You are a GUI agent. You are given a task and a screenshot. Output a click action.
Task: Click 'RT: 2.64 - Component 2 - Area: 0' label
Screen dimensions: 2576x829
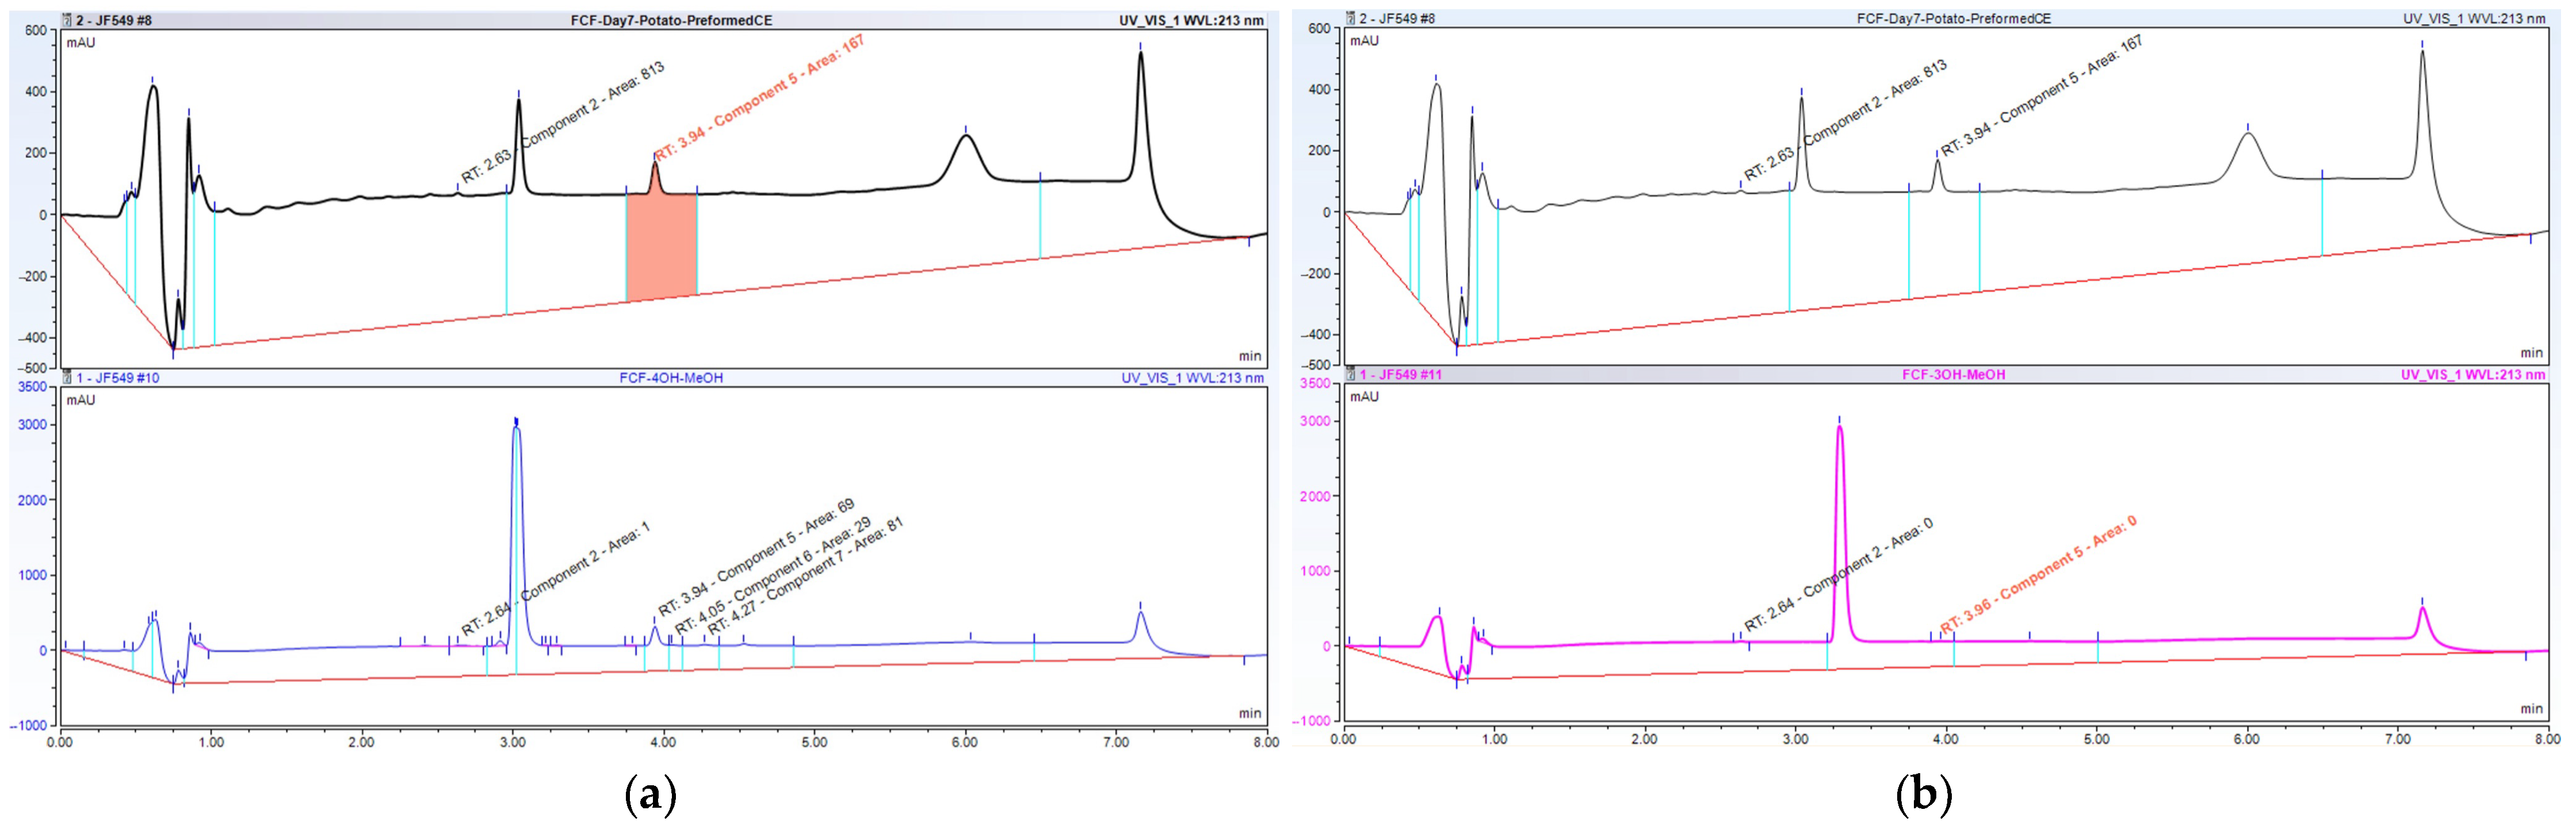(1838, 575)
